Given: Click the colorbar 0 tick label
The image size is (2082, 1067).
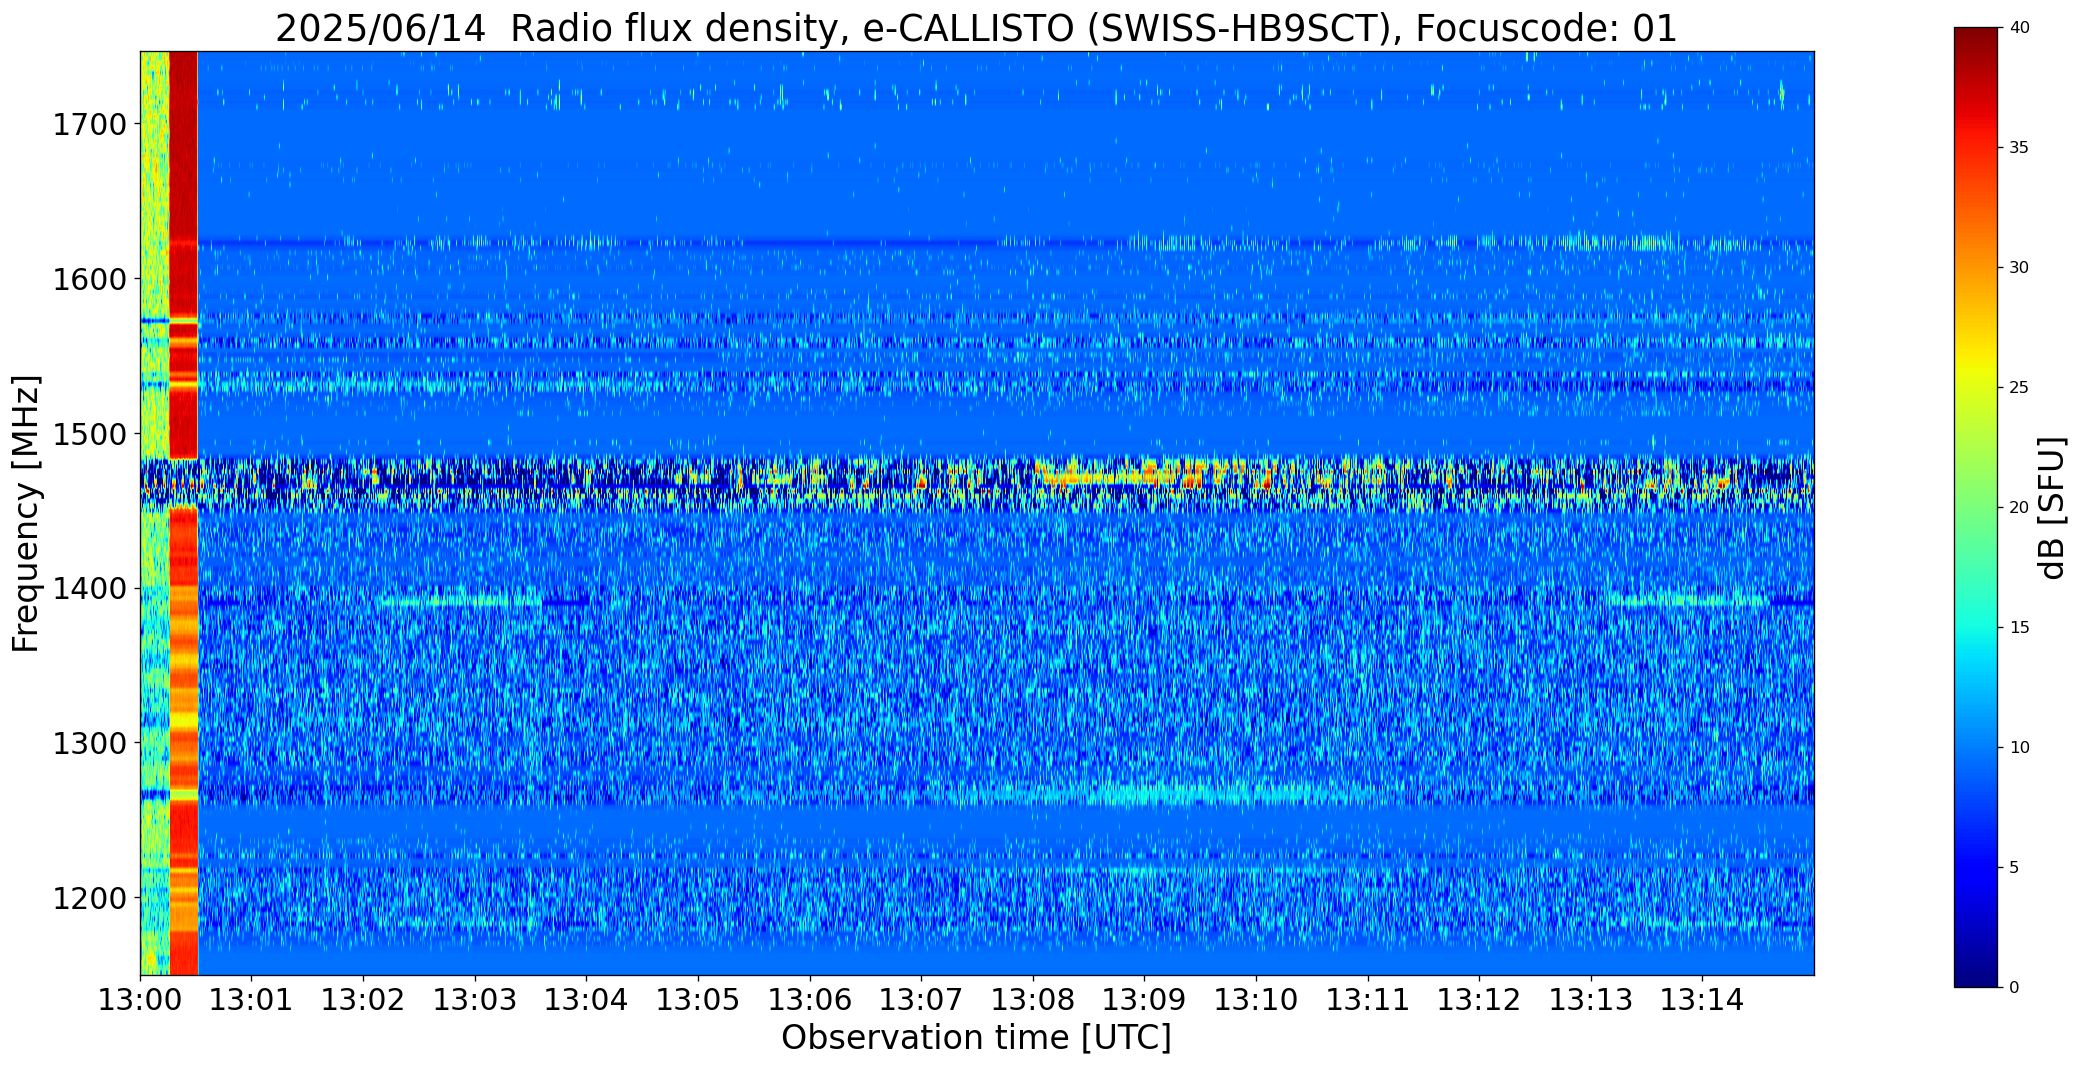Looking at the screenshot, I should (2014, 988).
